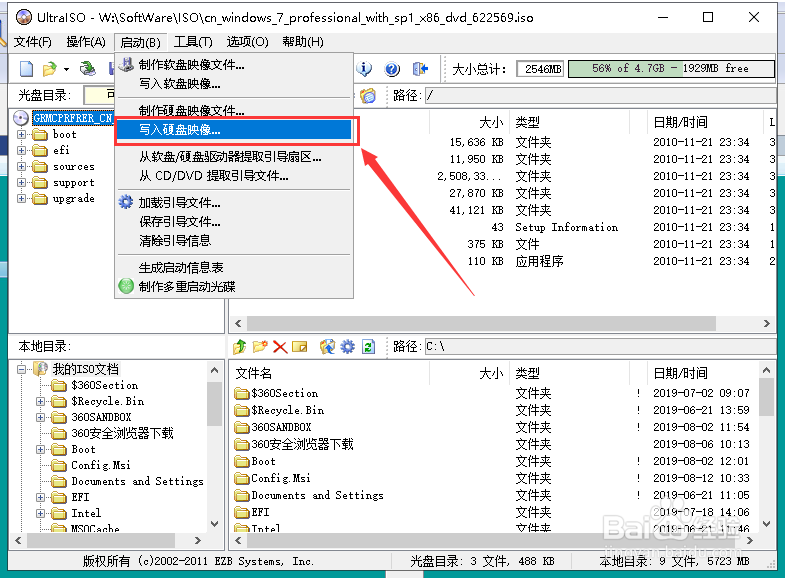Click the Open file folder toolbar icon
The height and width of the screenshot is (580, 786).
click(49, 69)
